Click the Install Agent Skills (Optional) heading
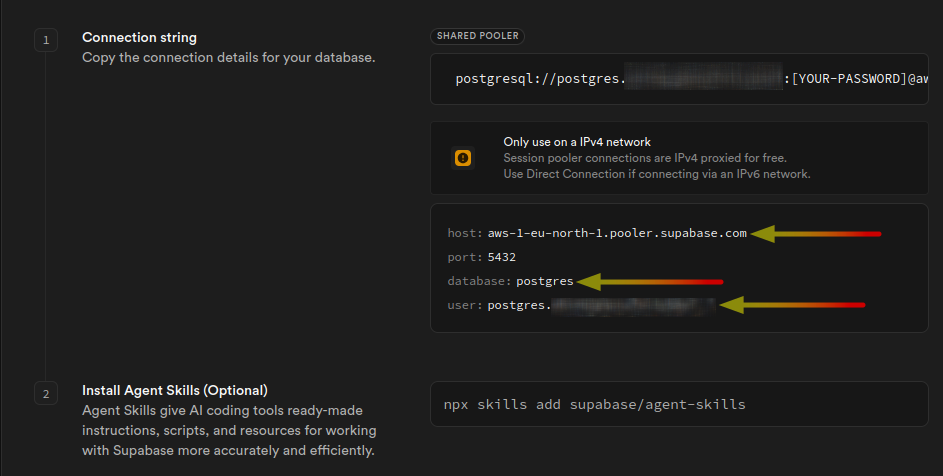This screenshot has width=943, height=476. (x=175, y=391)
